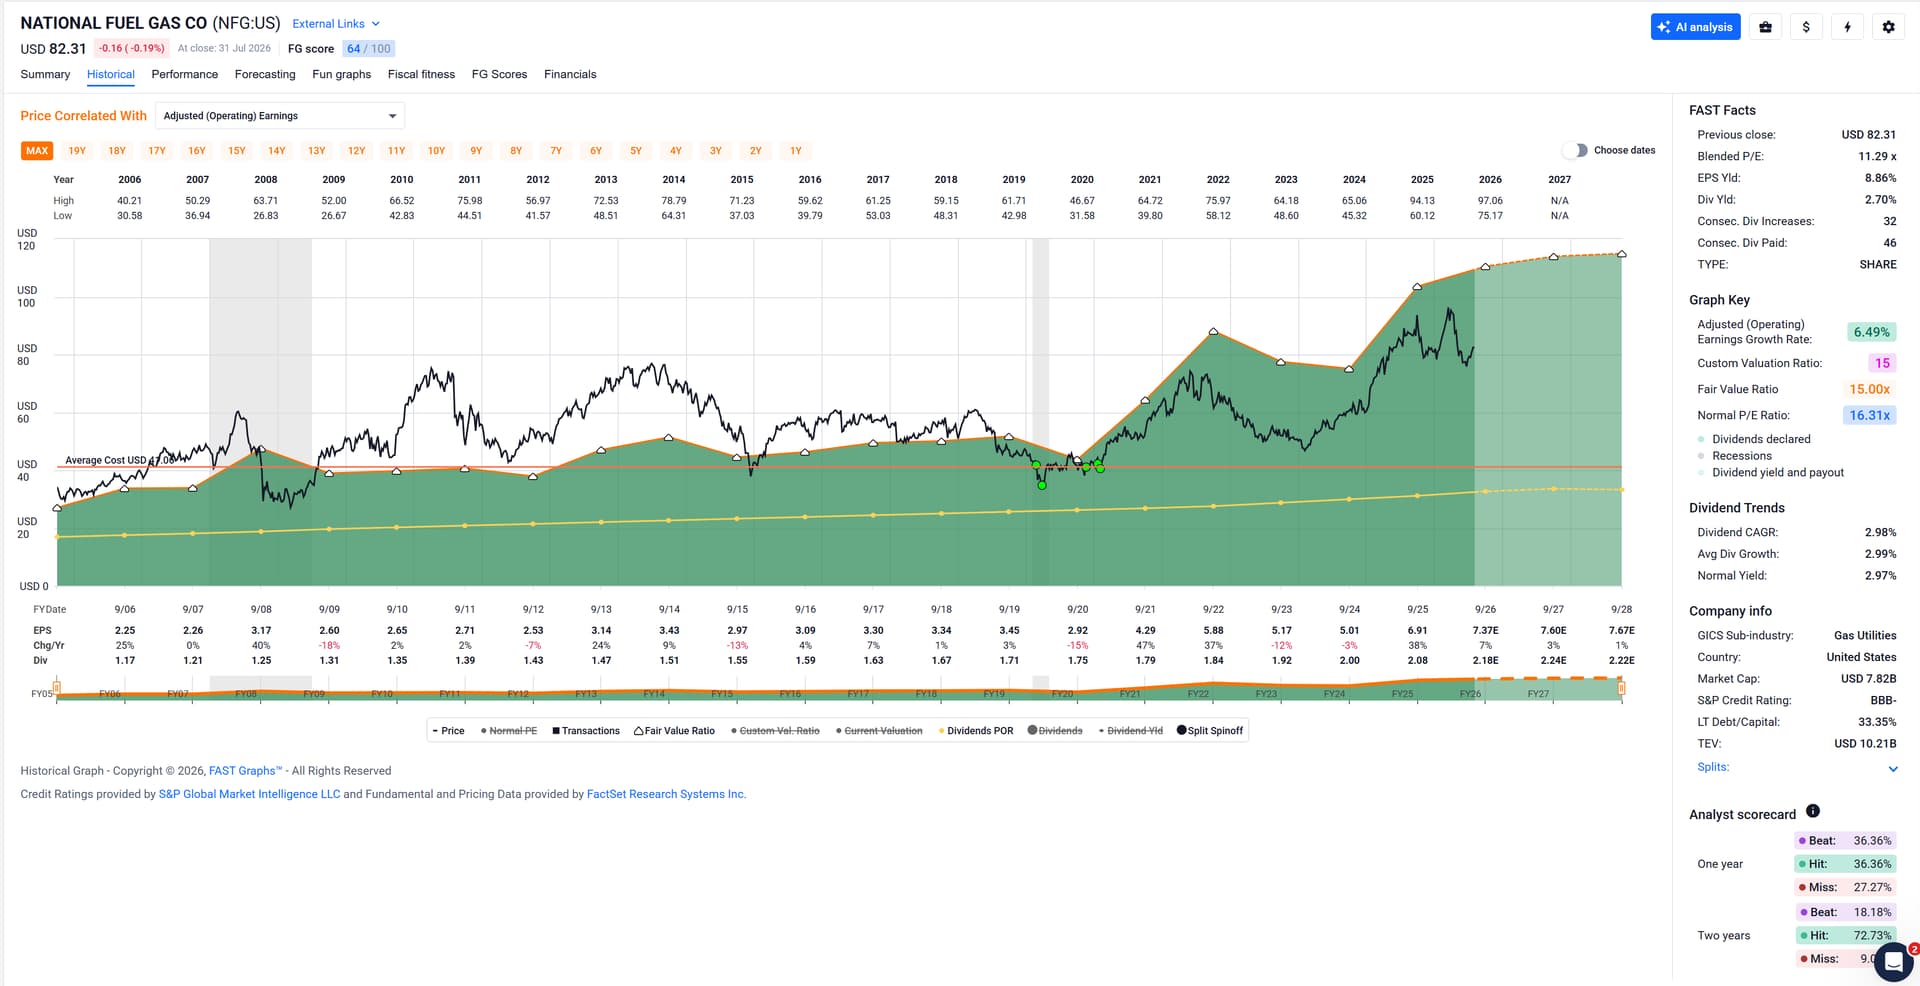Click the Custom Valuation Ratio 15 swatch

click(1882, 363)
